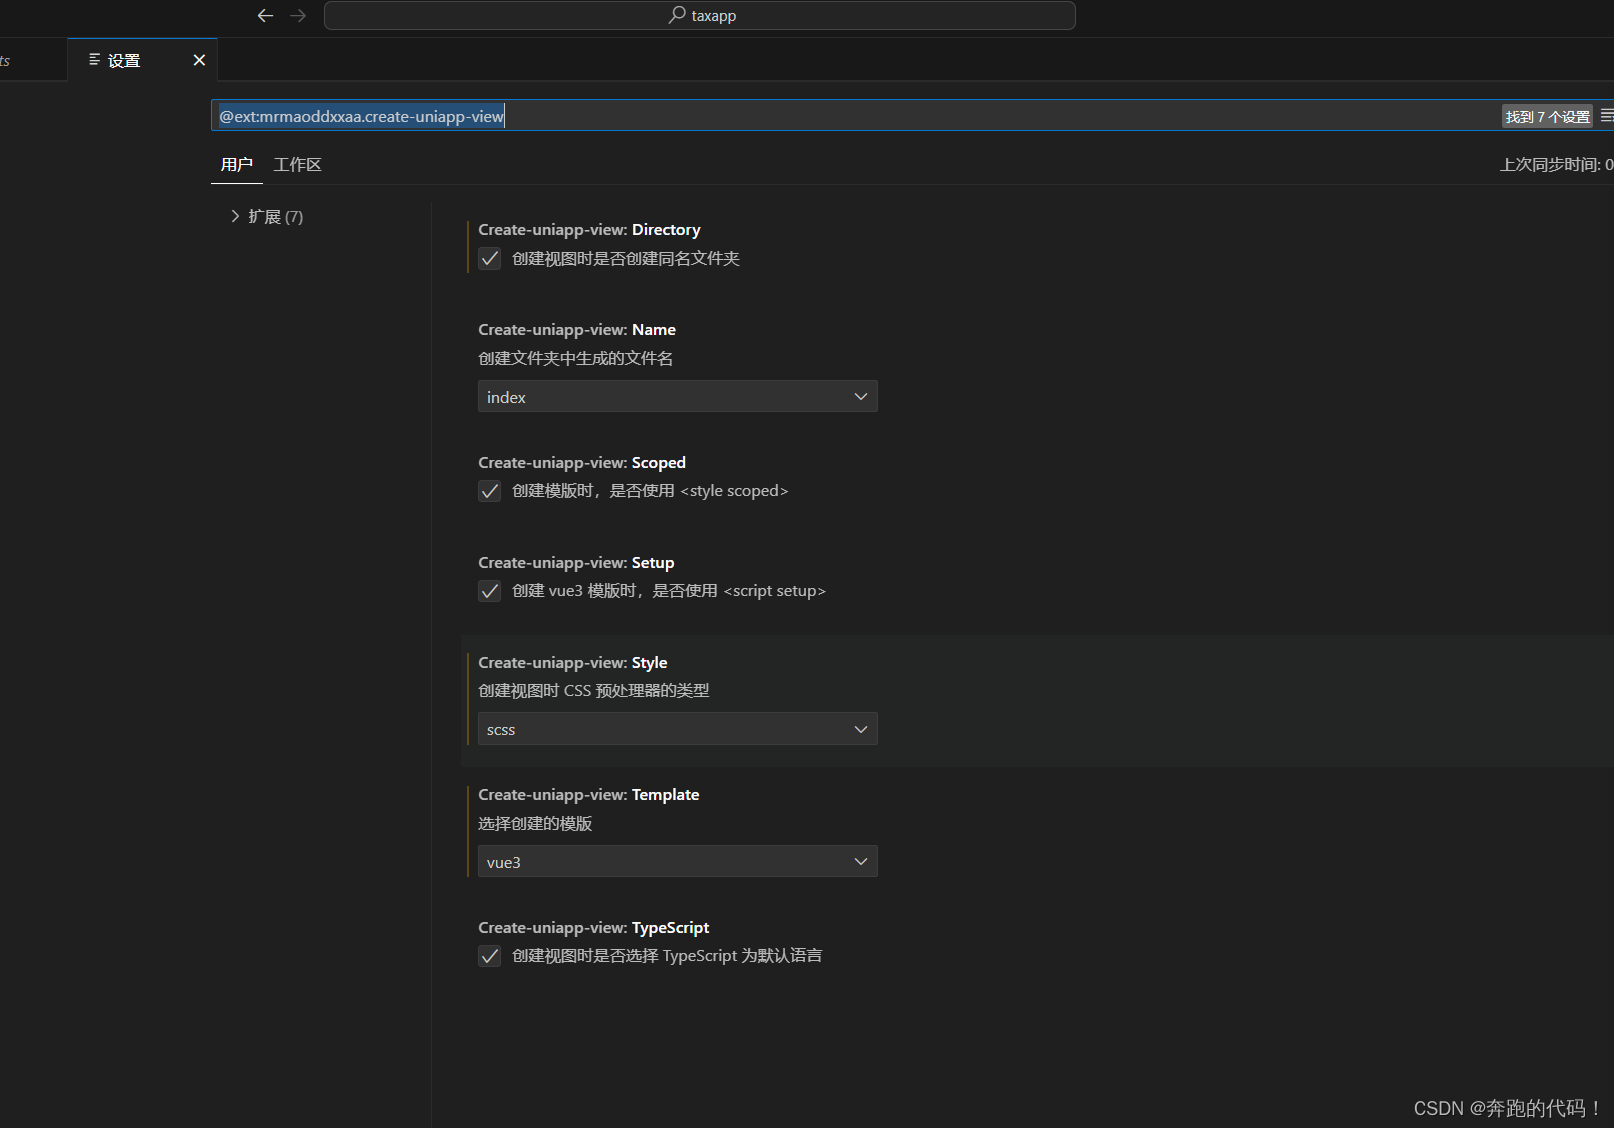Image resolution: width=1614 pixels, height=1128 pixels.
Task: Toggle the Setup script setup checkbox
Action: pyautogui.click(x=490, y=591)
